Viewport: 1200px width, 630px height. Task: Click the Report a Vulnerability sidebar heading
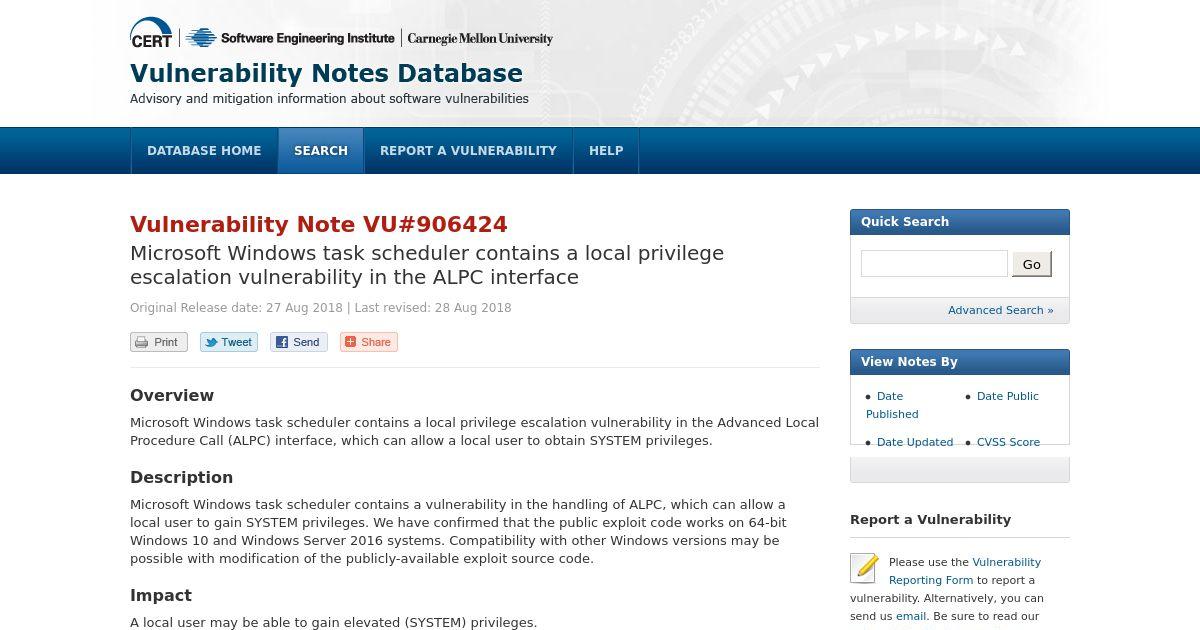930,519
